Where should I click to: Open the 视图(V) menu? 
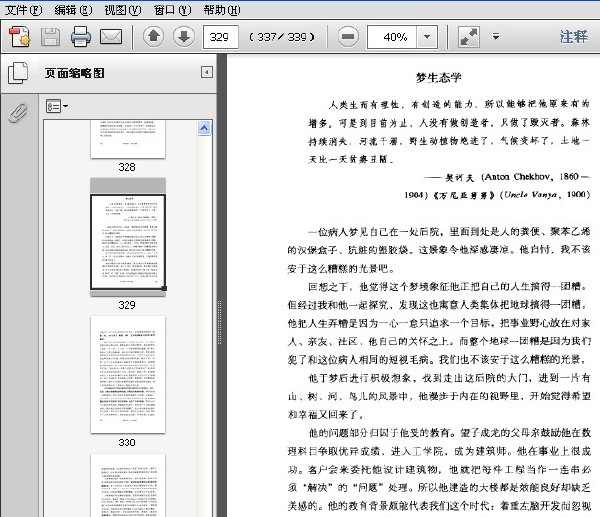[123, 10]
